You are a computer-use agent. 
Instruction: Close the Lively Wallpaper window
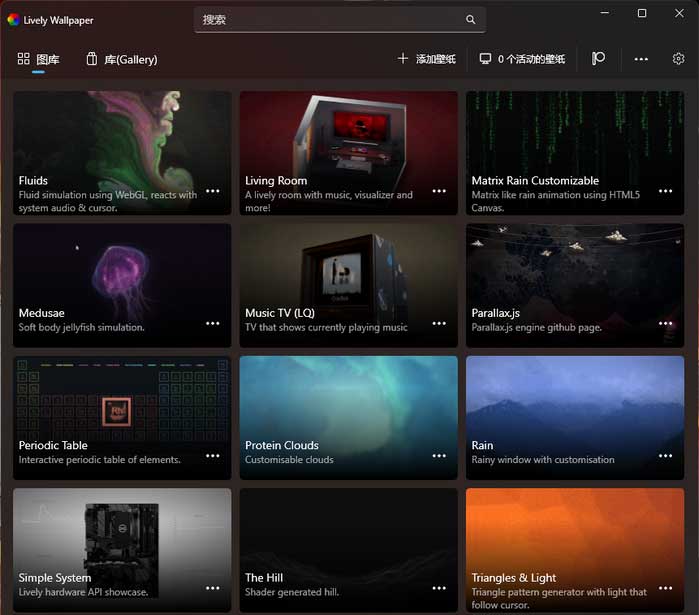coord(679,13)
